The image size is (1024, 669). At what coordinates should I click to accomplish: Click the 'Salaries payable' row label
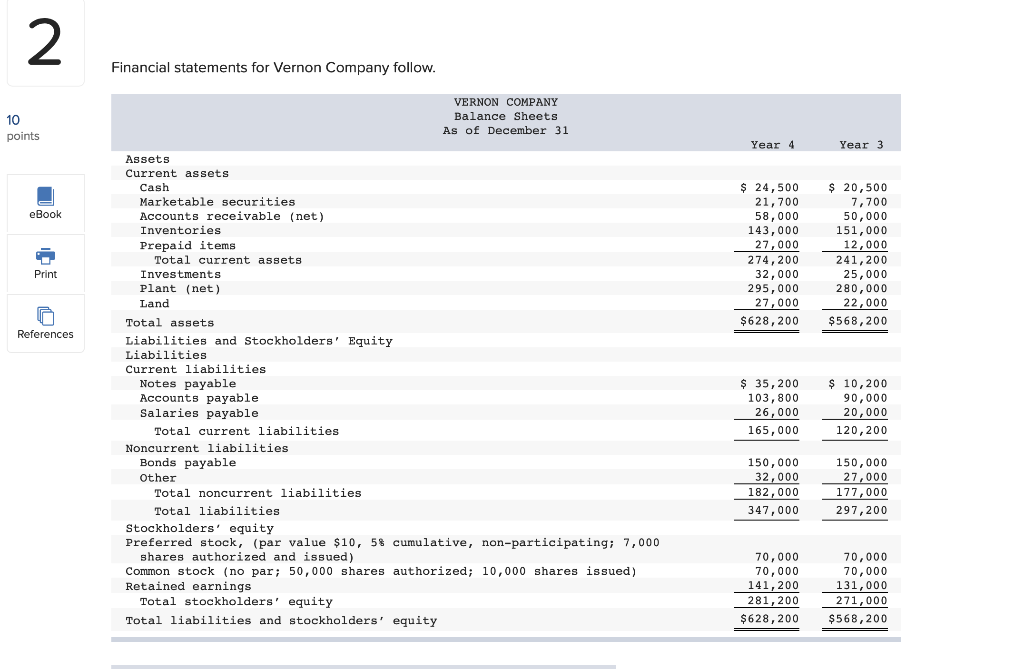pos(199,414)
